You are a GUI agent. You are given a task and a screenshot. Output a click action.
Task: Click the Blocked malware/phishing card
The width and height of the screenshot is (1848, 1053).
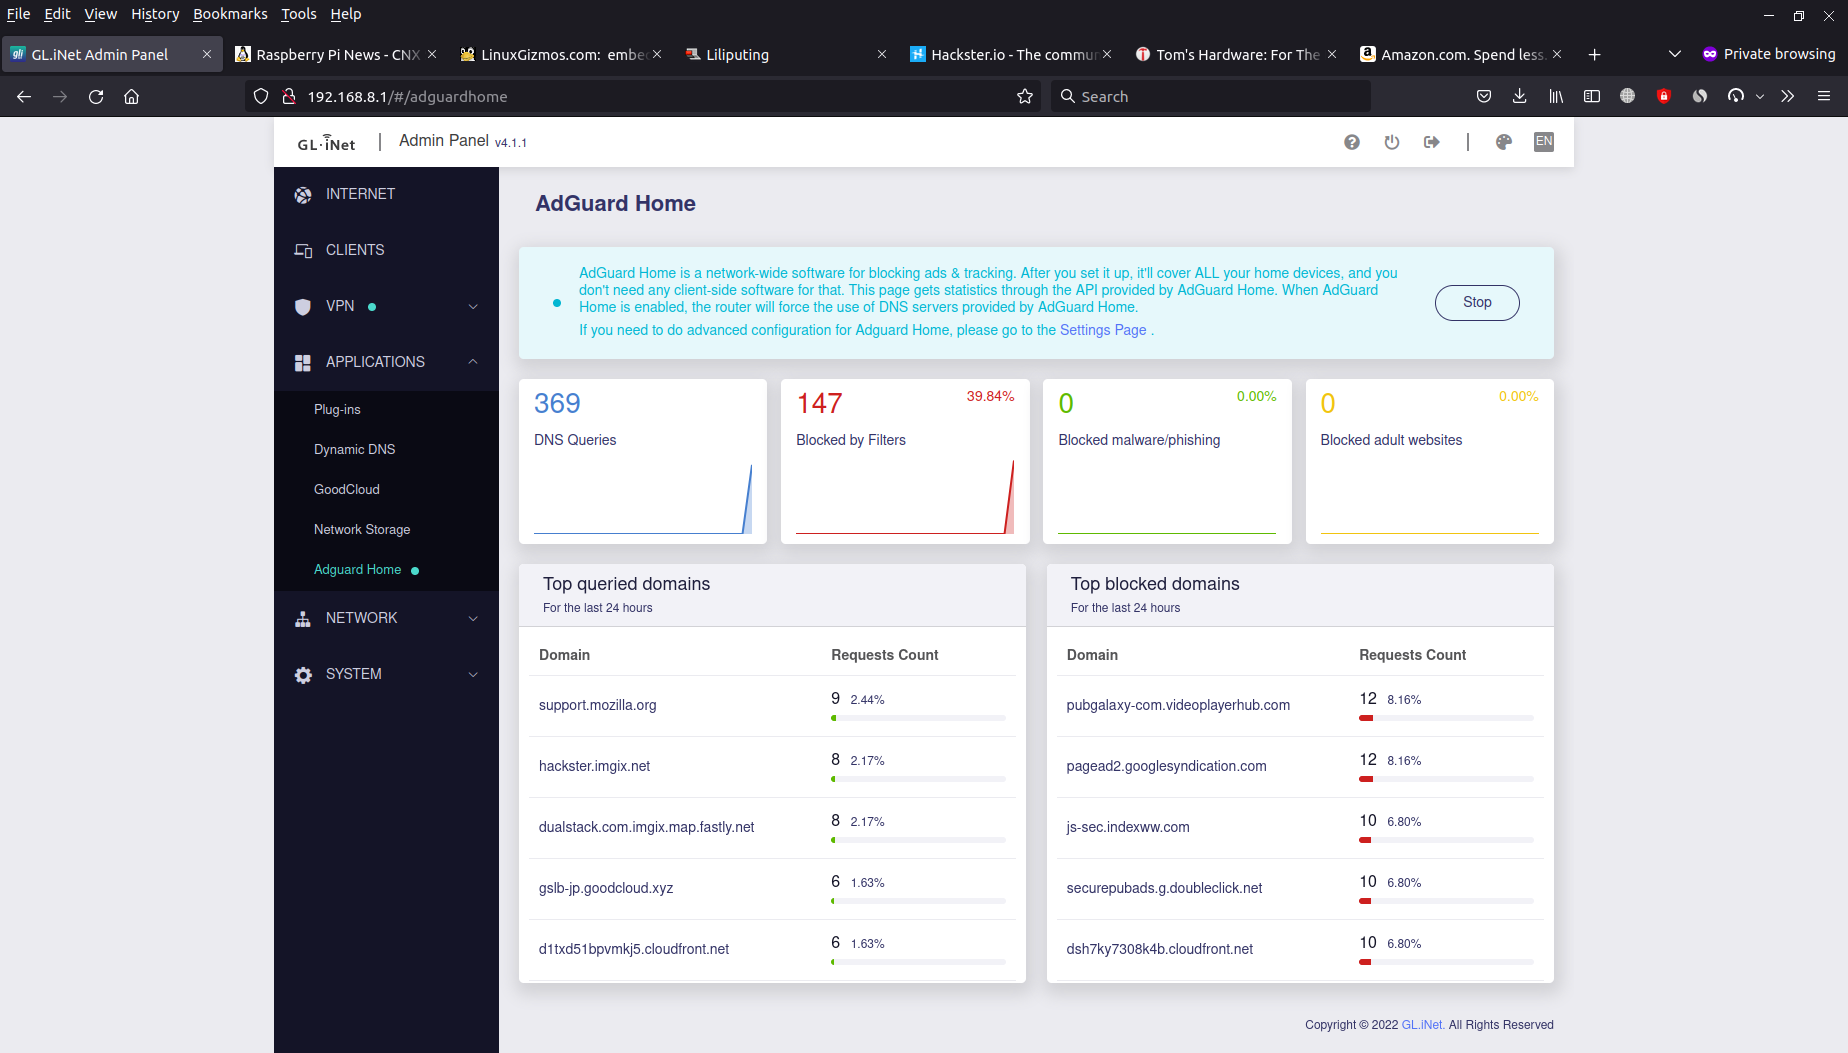tap(1167, 461)
